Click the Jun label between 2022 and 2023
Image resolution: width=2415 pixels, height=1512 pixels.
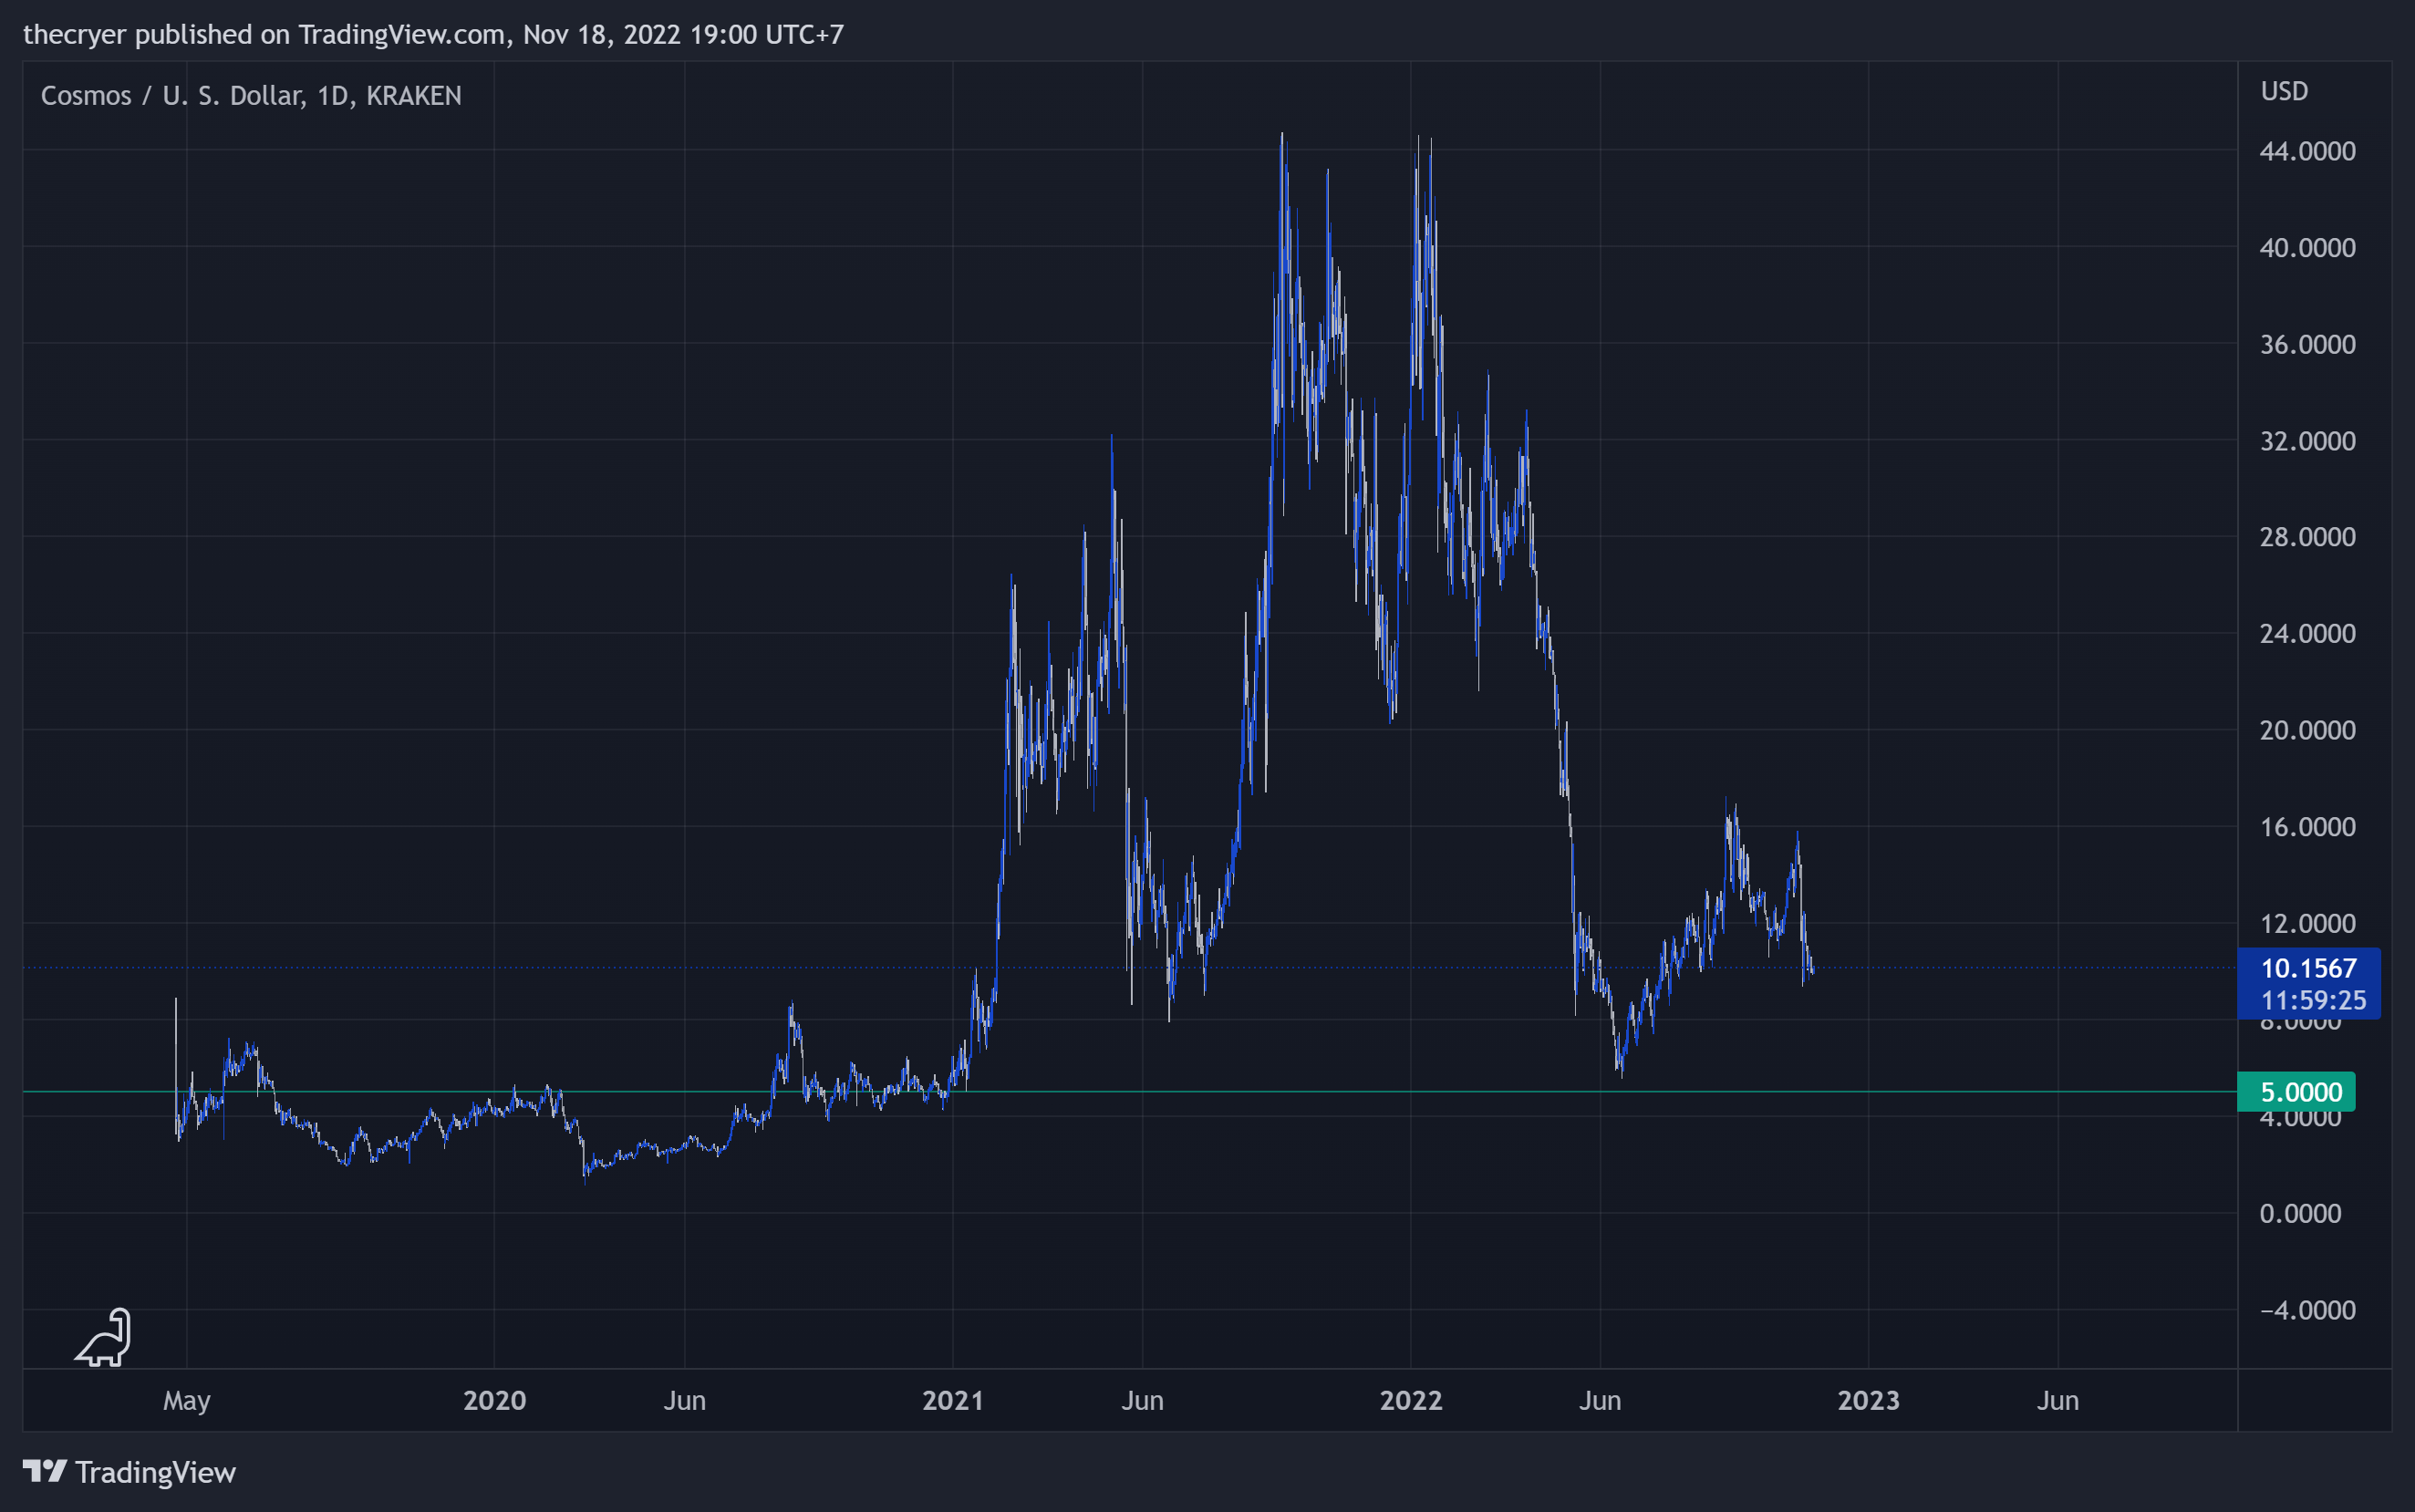(x=1600, y=1400)
